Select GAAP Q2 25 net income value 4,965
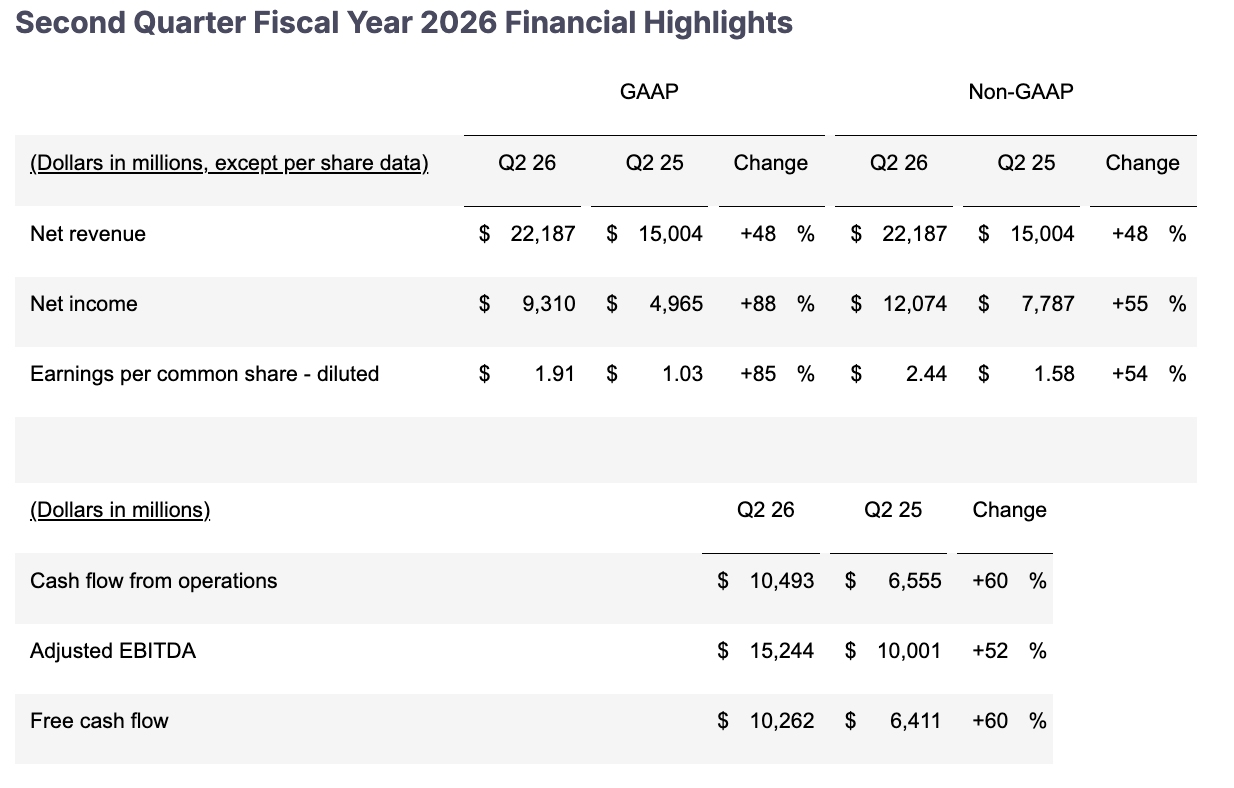The height and width of the screenshot is (788, 1234). 676,304
